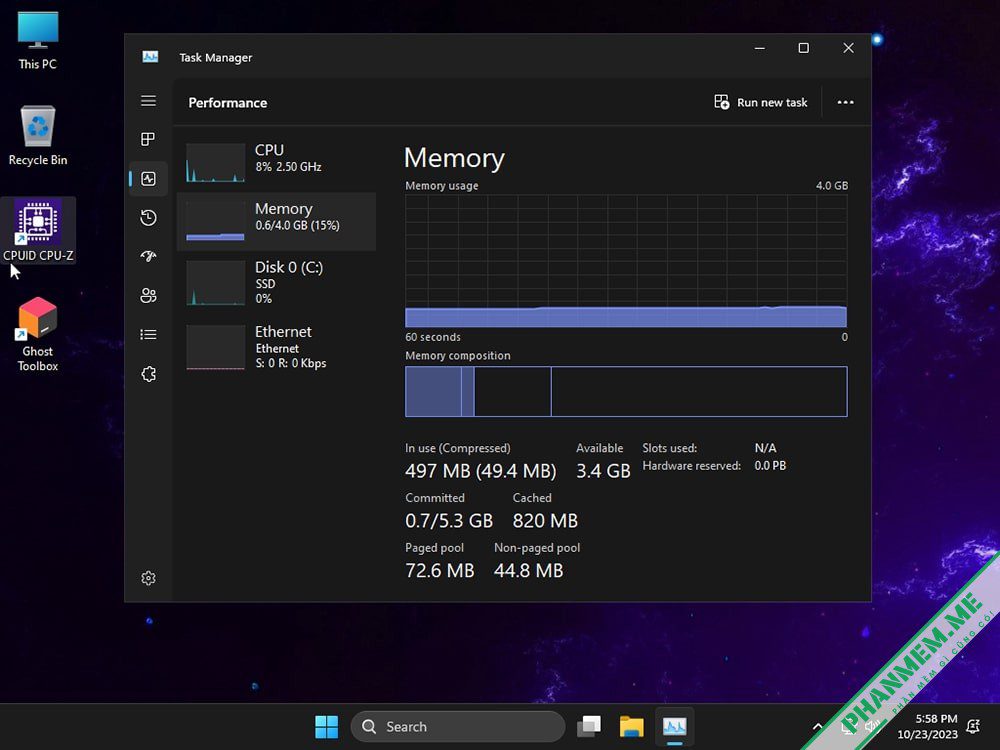
Task: Select the CPUID CPU-Z desktop shortcut
Action: coord(38,230)
